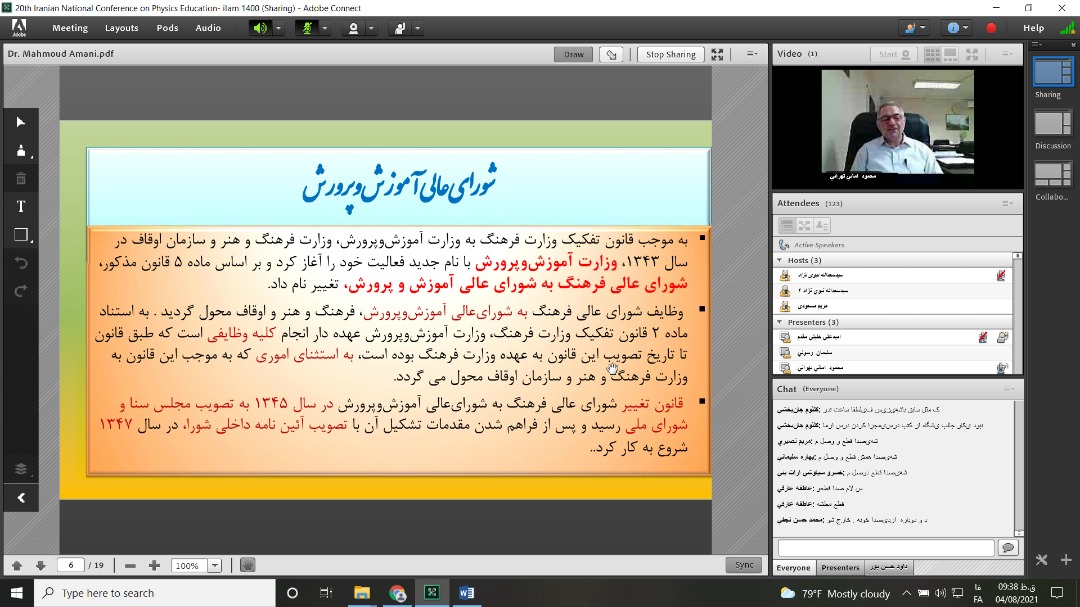Toggle the speaker audio on/off
The height and width of the screenshot is (607, 1080).
(x=260, y=28)
